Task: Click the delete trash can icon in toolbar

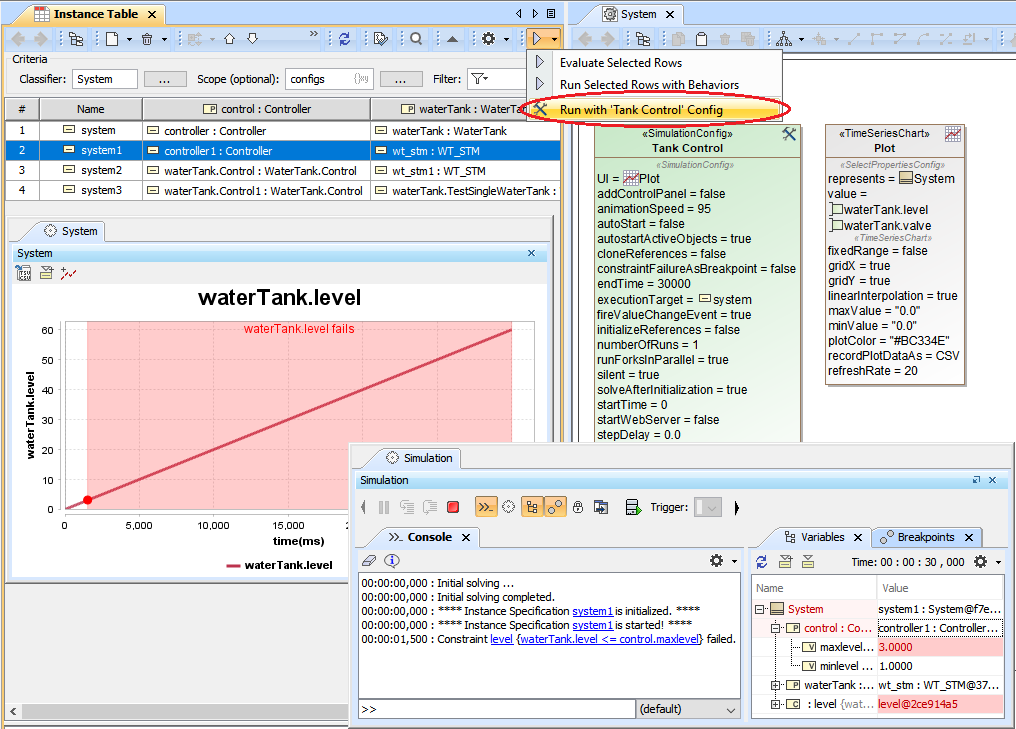Action: (x=148, y=39)
